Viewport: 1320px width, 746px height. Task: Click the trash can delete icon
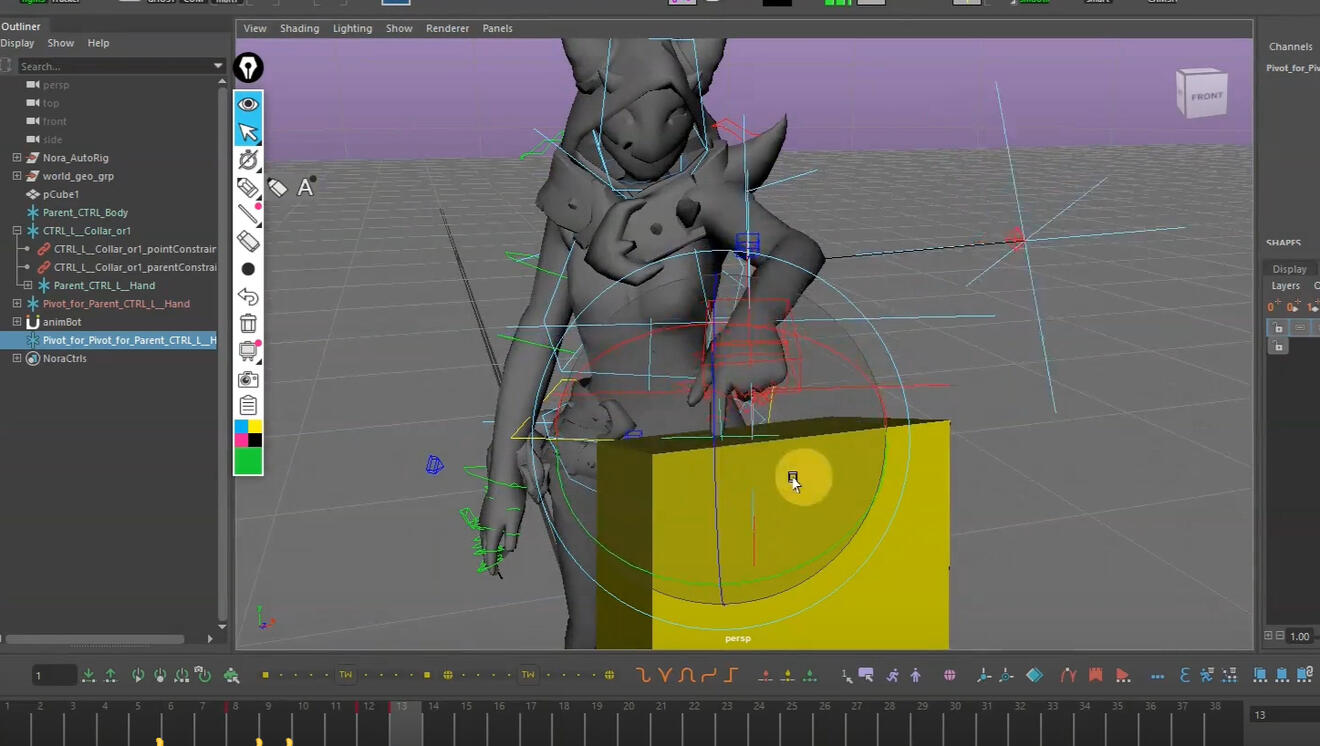(x=248, y=323)
